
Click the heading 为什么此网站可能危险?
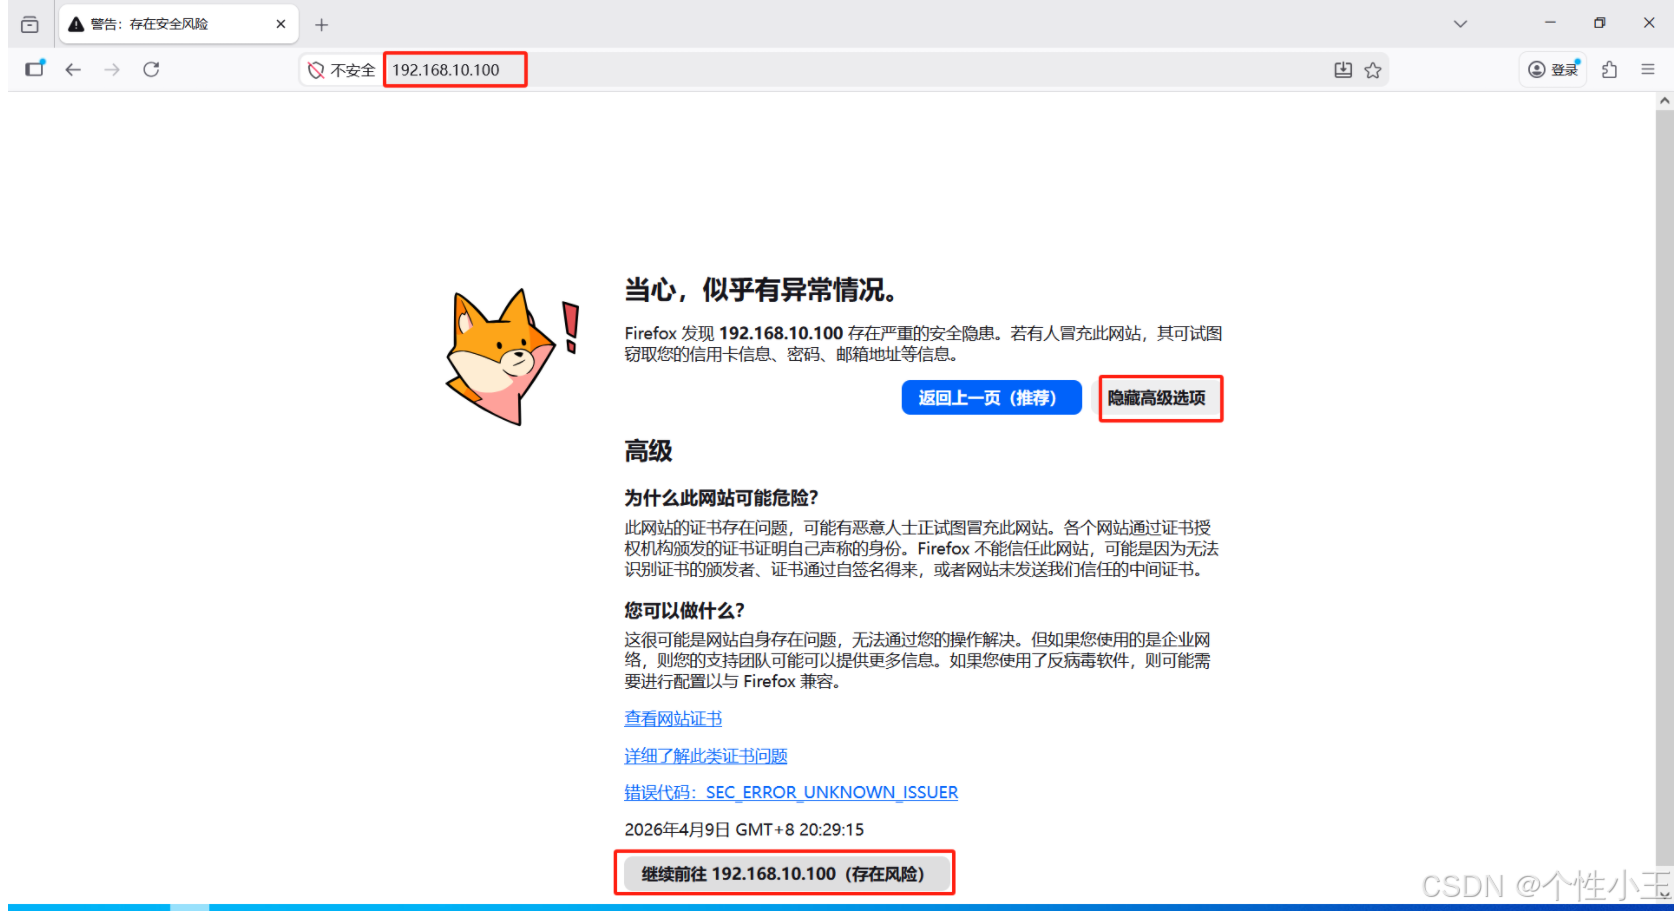pyautogui.click(x=722, y=498)
